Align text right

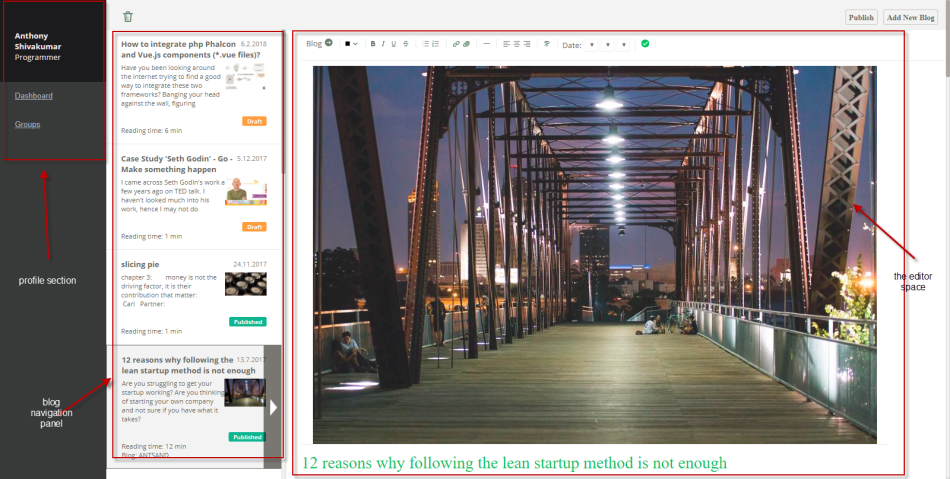tap(527, 44)
